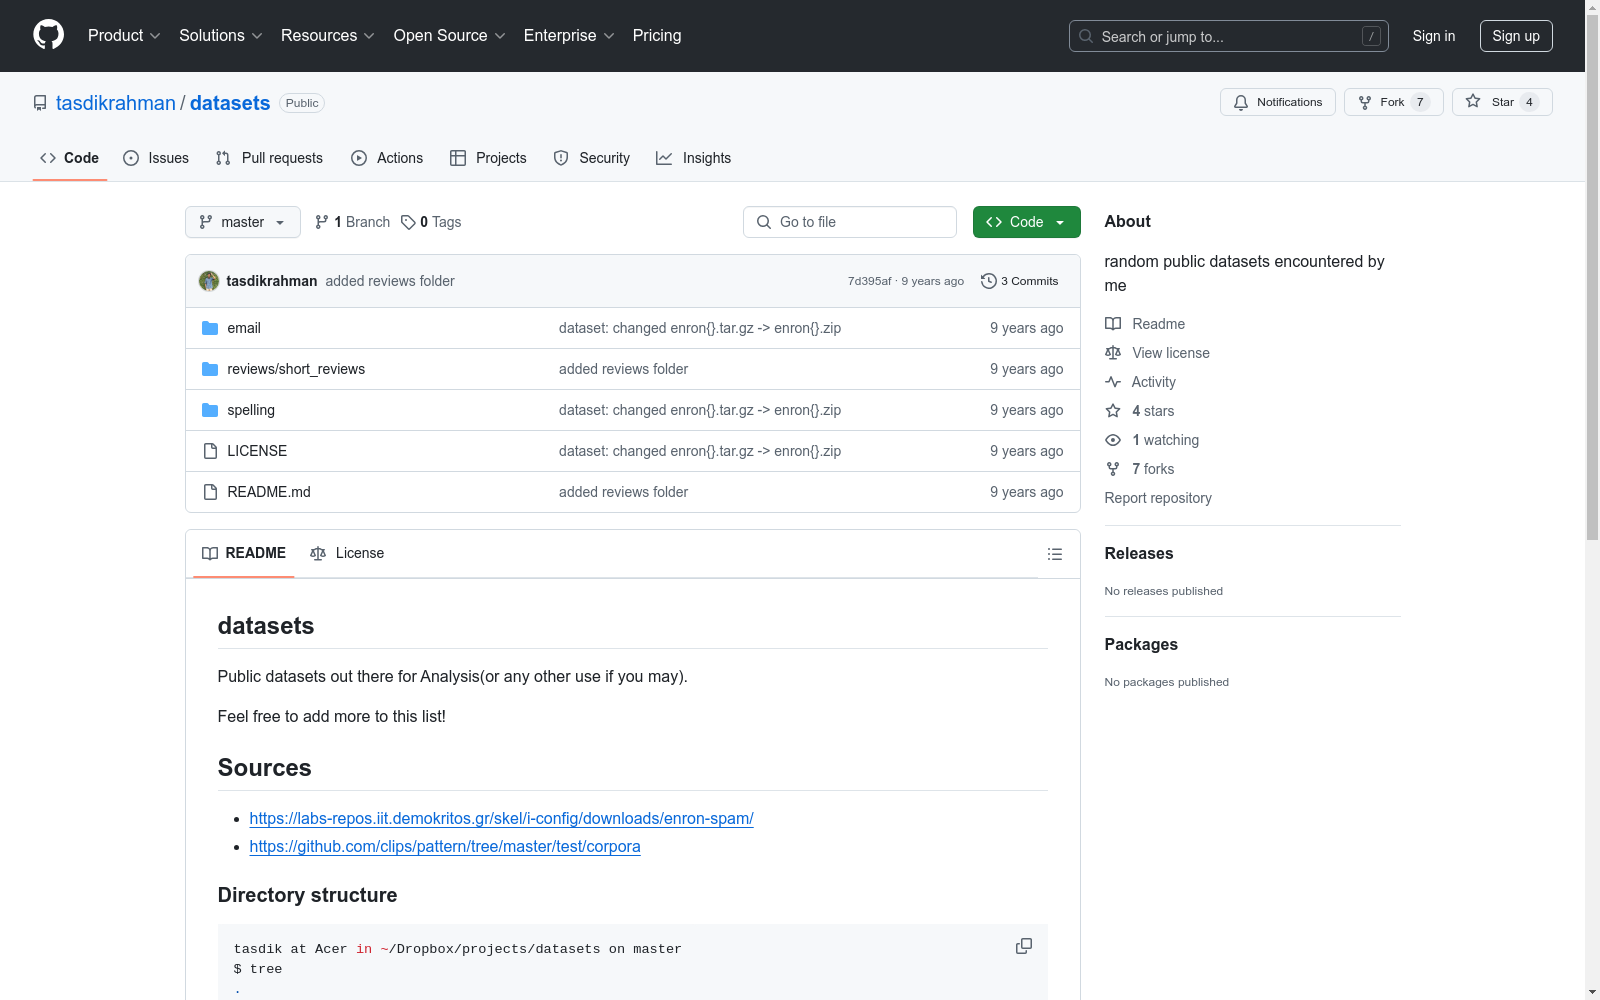Click Report repository link

coord(1158,498)
